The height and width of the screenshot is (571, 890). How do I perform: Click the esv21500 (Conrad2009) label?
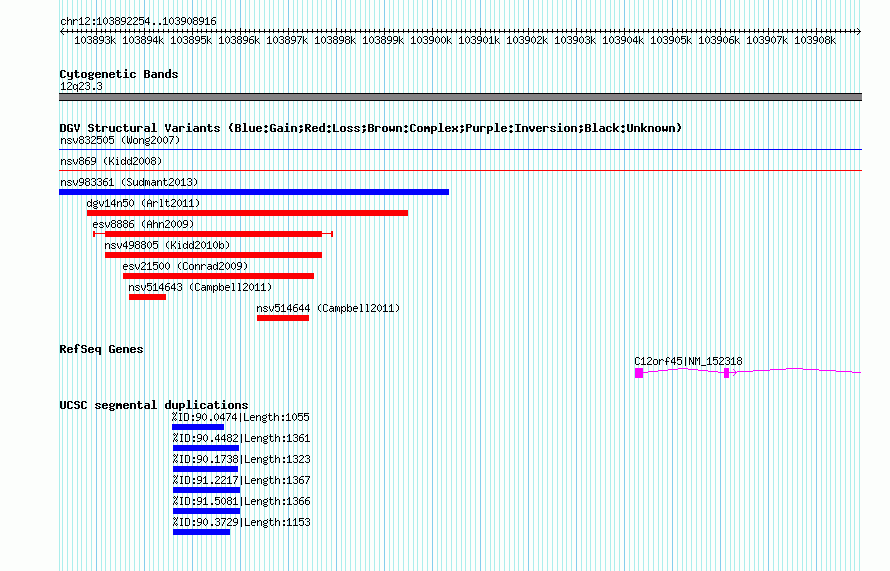(x=185, y=266)
